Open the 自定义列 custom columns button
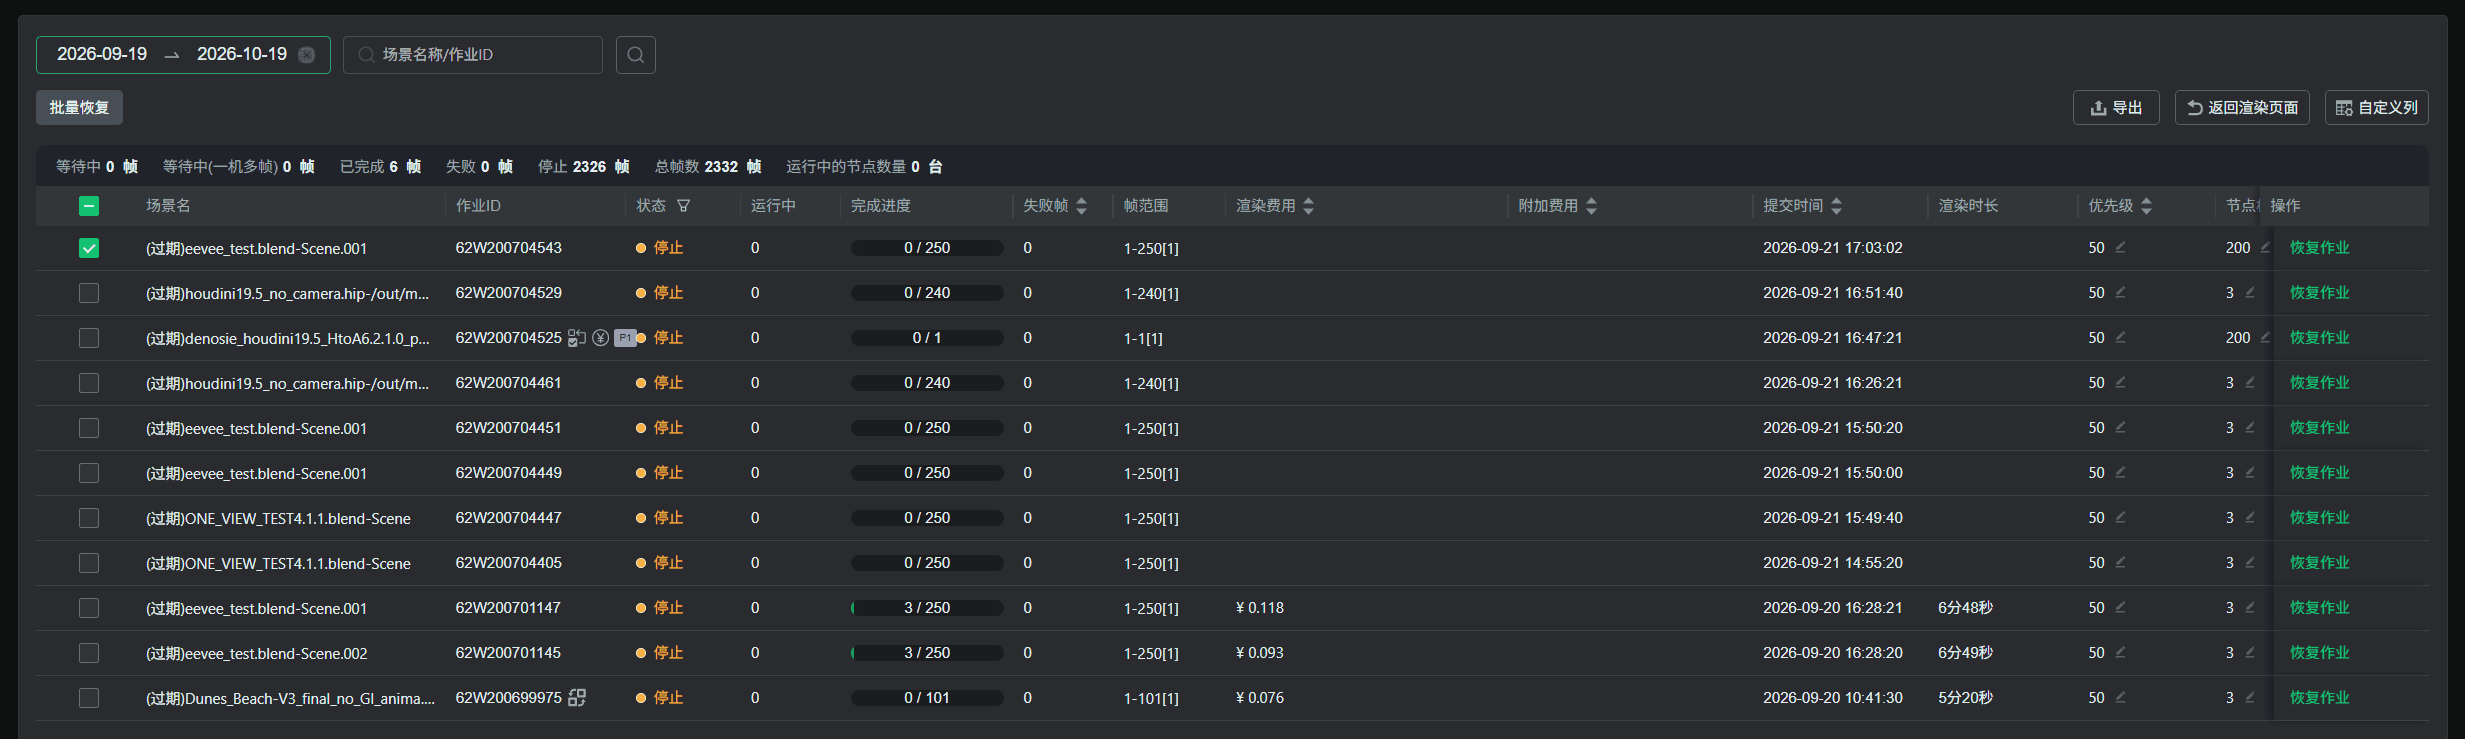The height and width of the screenshot is (739, 2465). tap(2376, 108)
